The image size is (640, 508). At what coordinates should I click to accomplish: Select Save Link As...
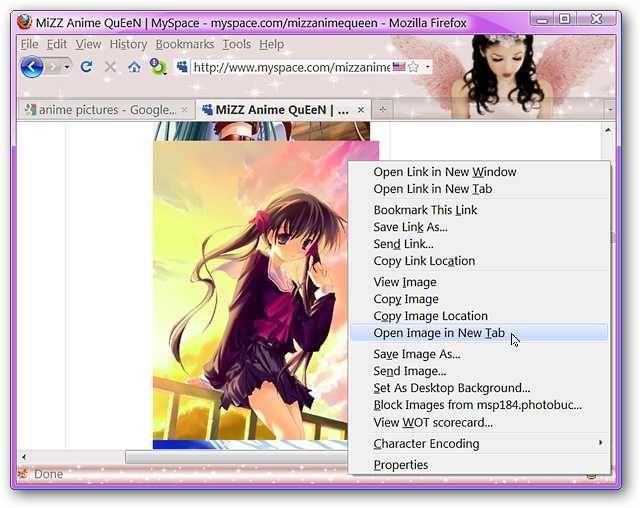pos(410,227)
